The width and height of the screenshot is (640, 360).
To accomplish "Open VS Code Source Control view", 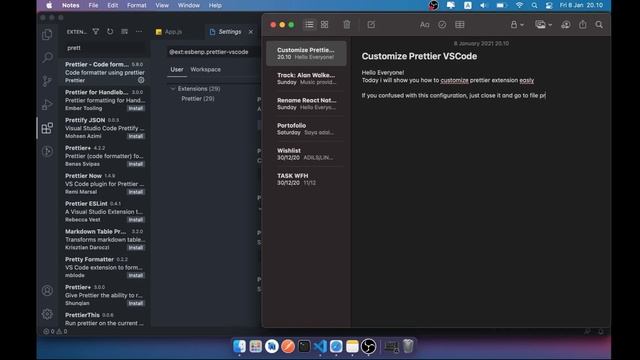I will click(47, 81).
